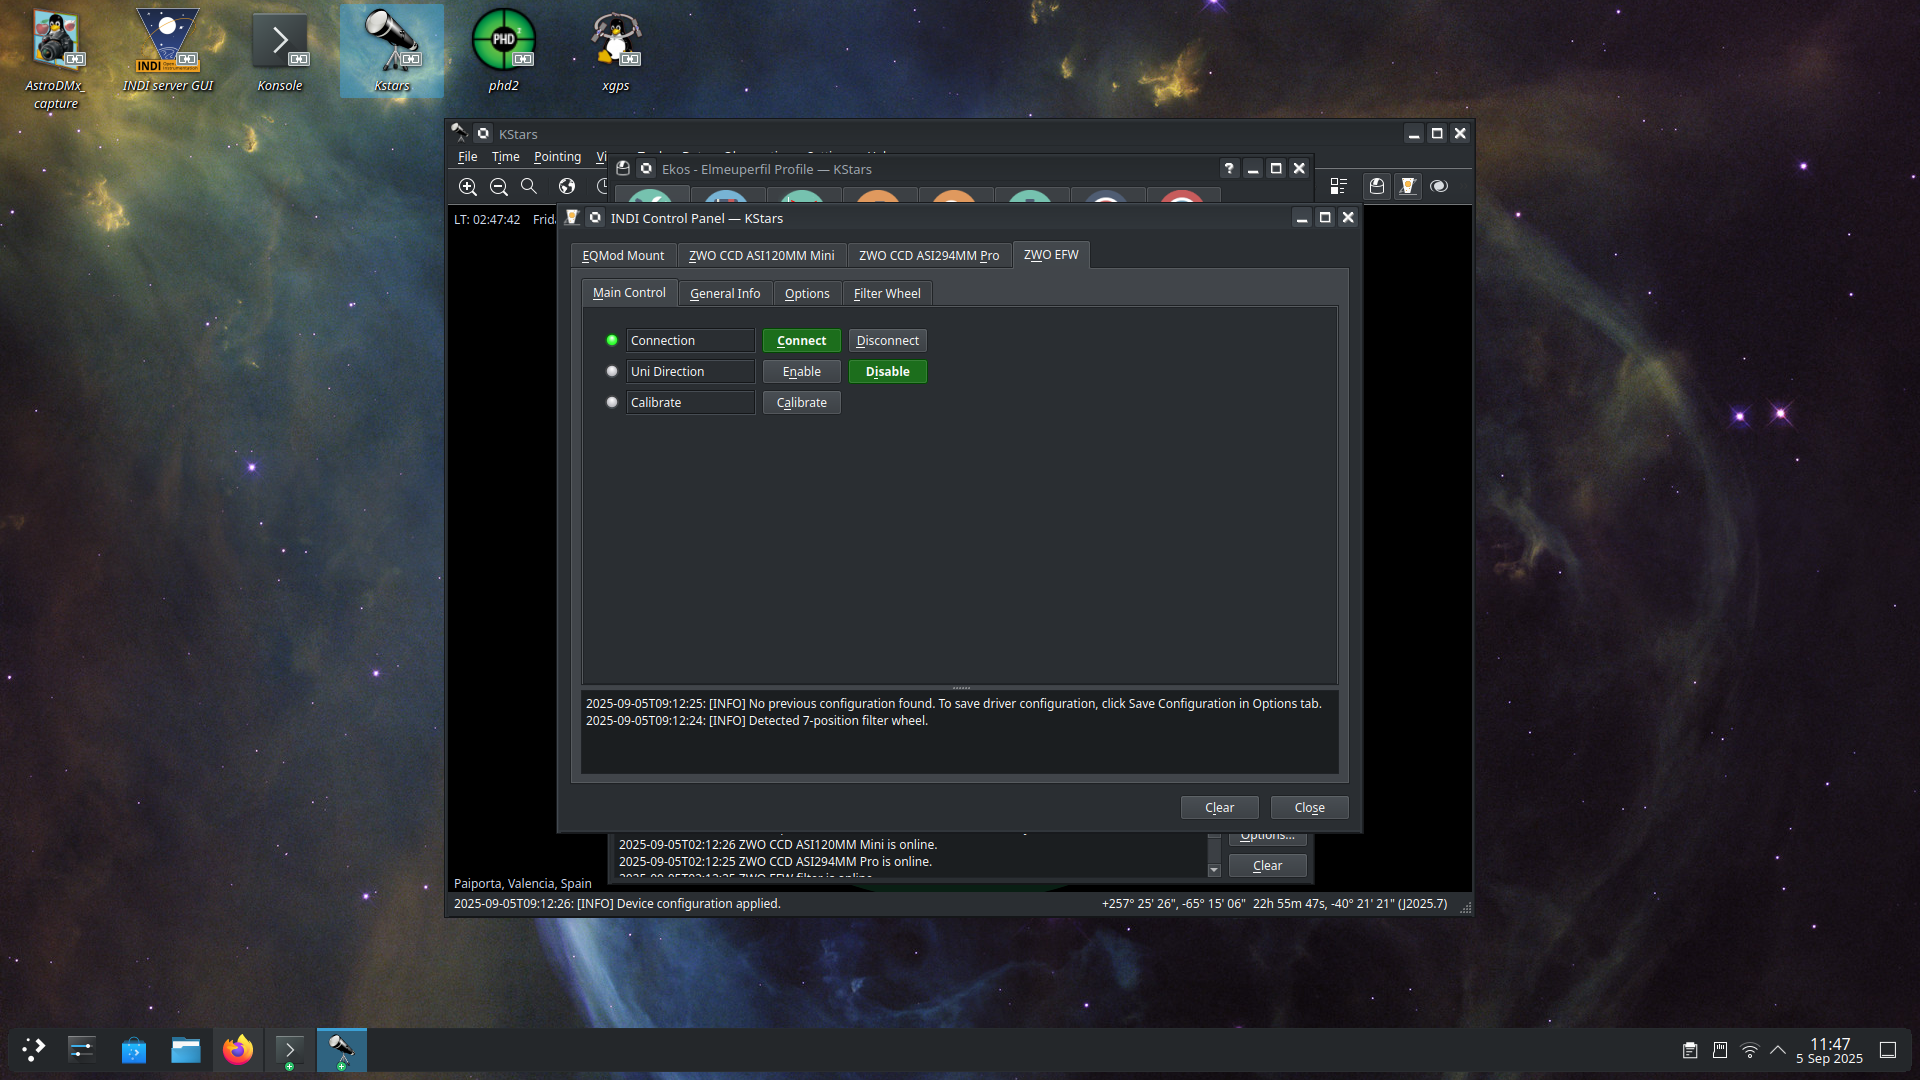Click the show desktop button in the taskbar corner
The image size is (1920, 1080).
pos(1888,1050)
